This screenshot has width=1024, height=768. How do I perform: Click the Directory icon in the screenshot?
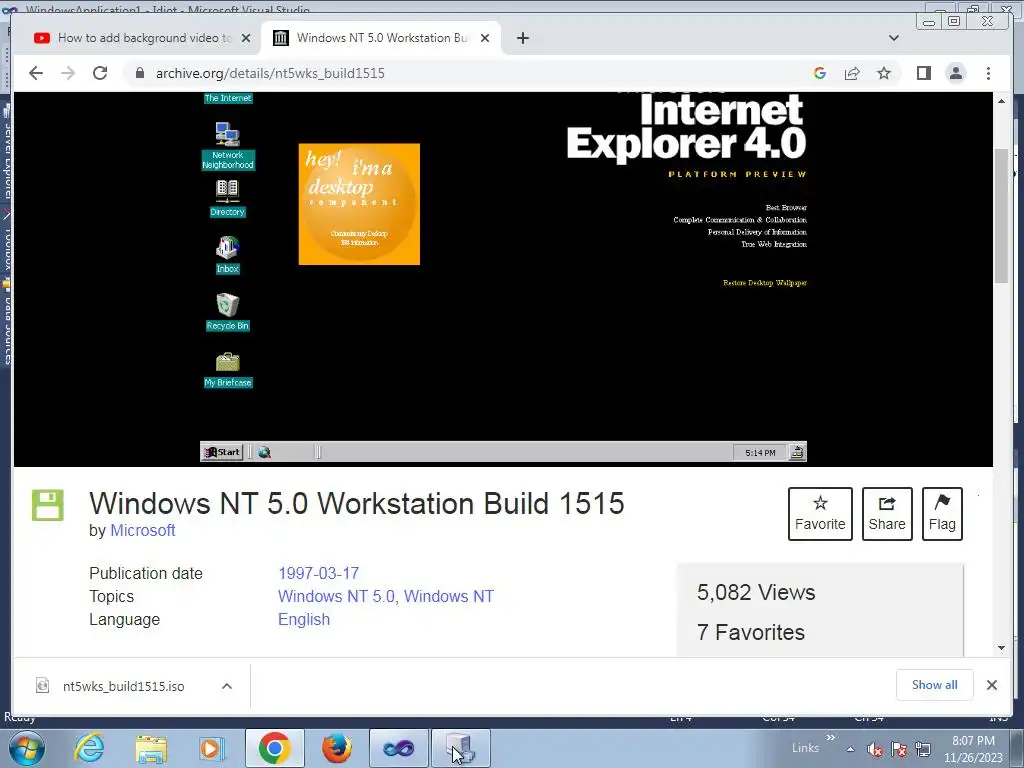click(x=227, y=198)
